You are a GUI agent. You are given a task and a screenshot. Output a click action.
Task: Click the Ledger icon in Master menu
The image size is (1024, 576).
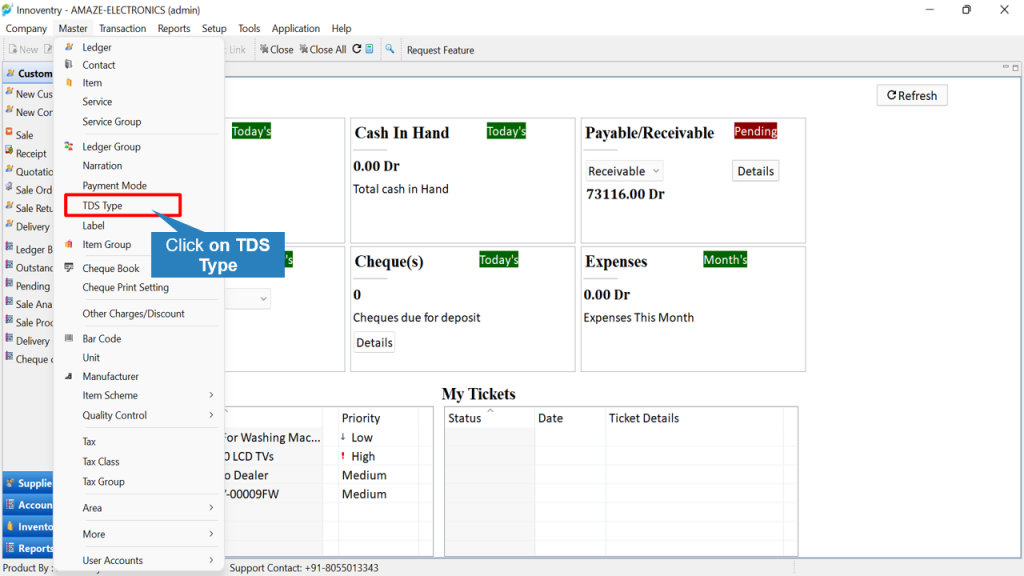69,47
